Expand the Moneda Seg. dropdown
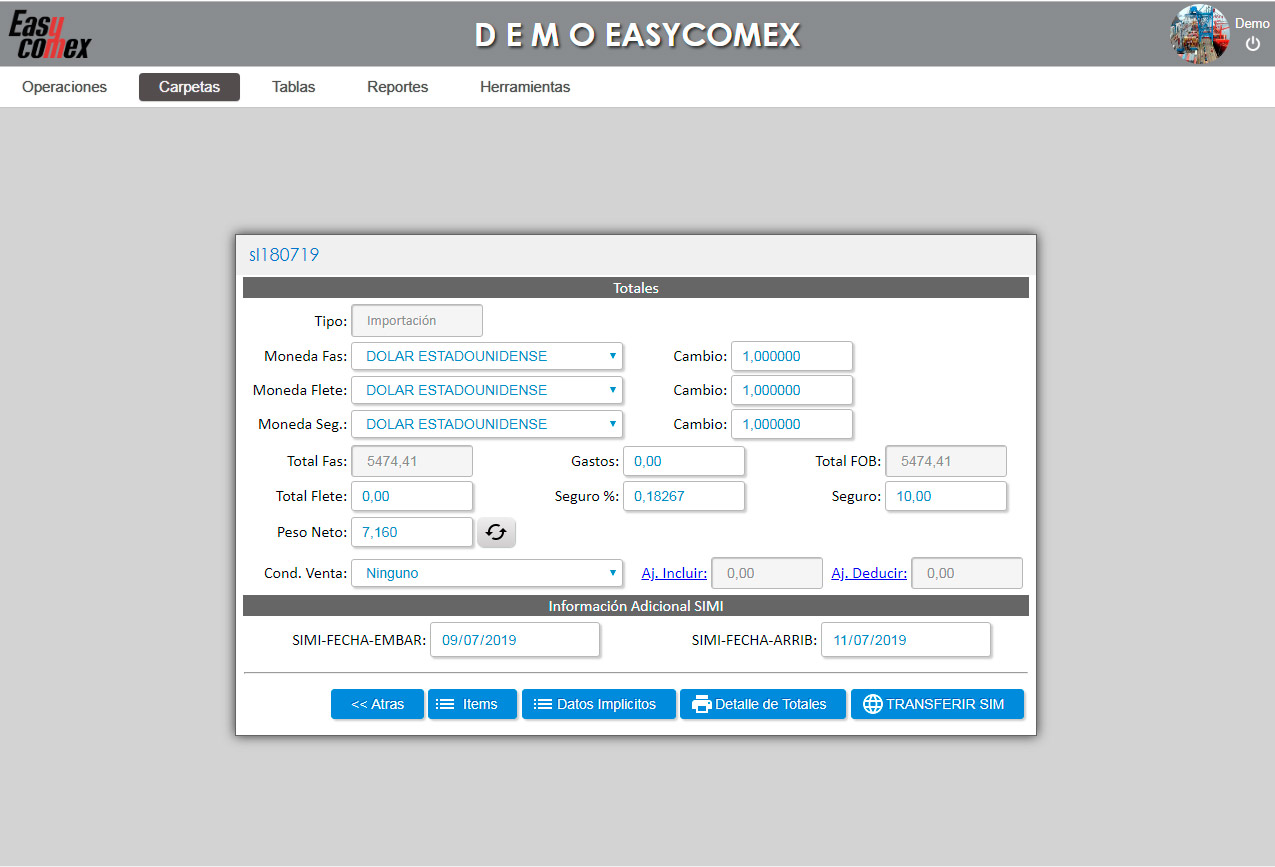This screenshot has width=1275, height=867. pyautogui.click(x=487, y=424)
